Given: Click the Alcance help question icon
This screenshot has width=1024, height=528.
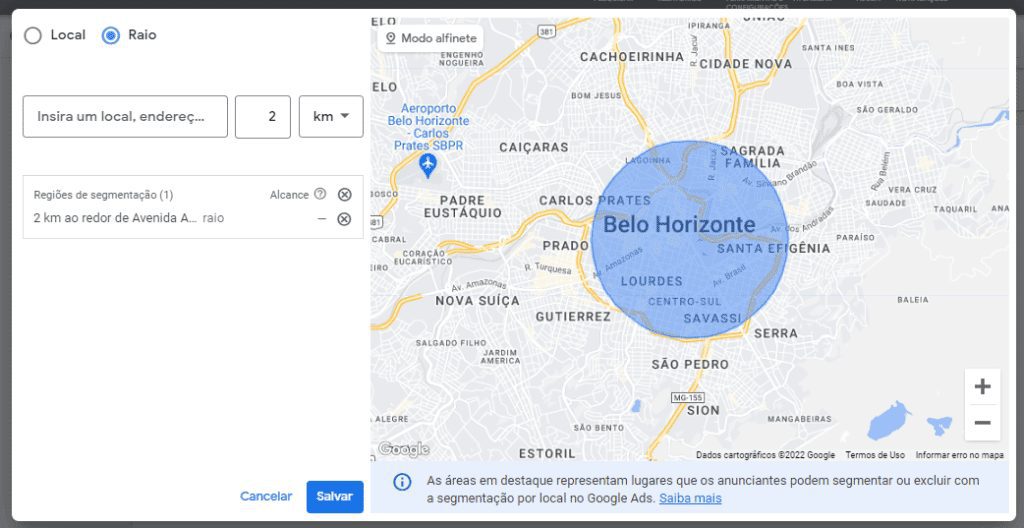Looking at the screenshot, I should [x=320, y=194].
